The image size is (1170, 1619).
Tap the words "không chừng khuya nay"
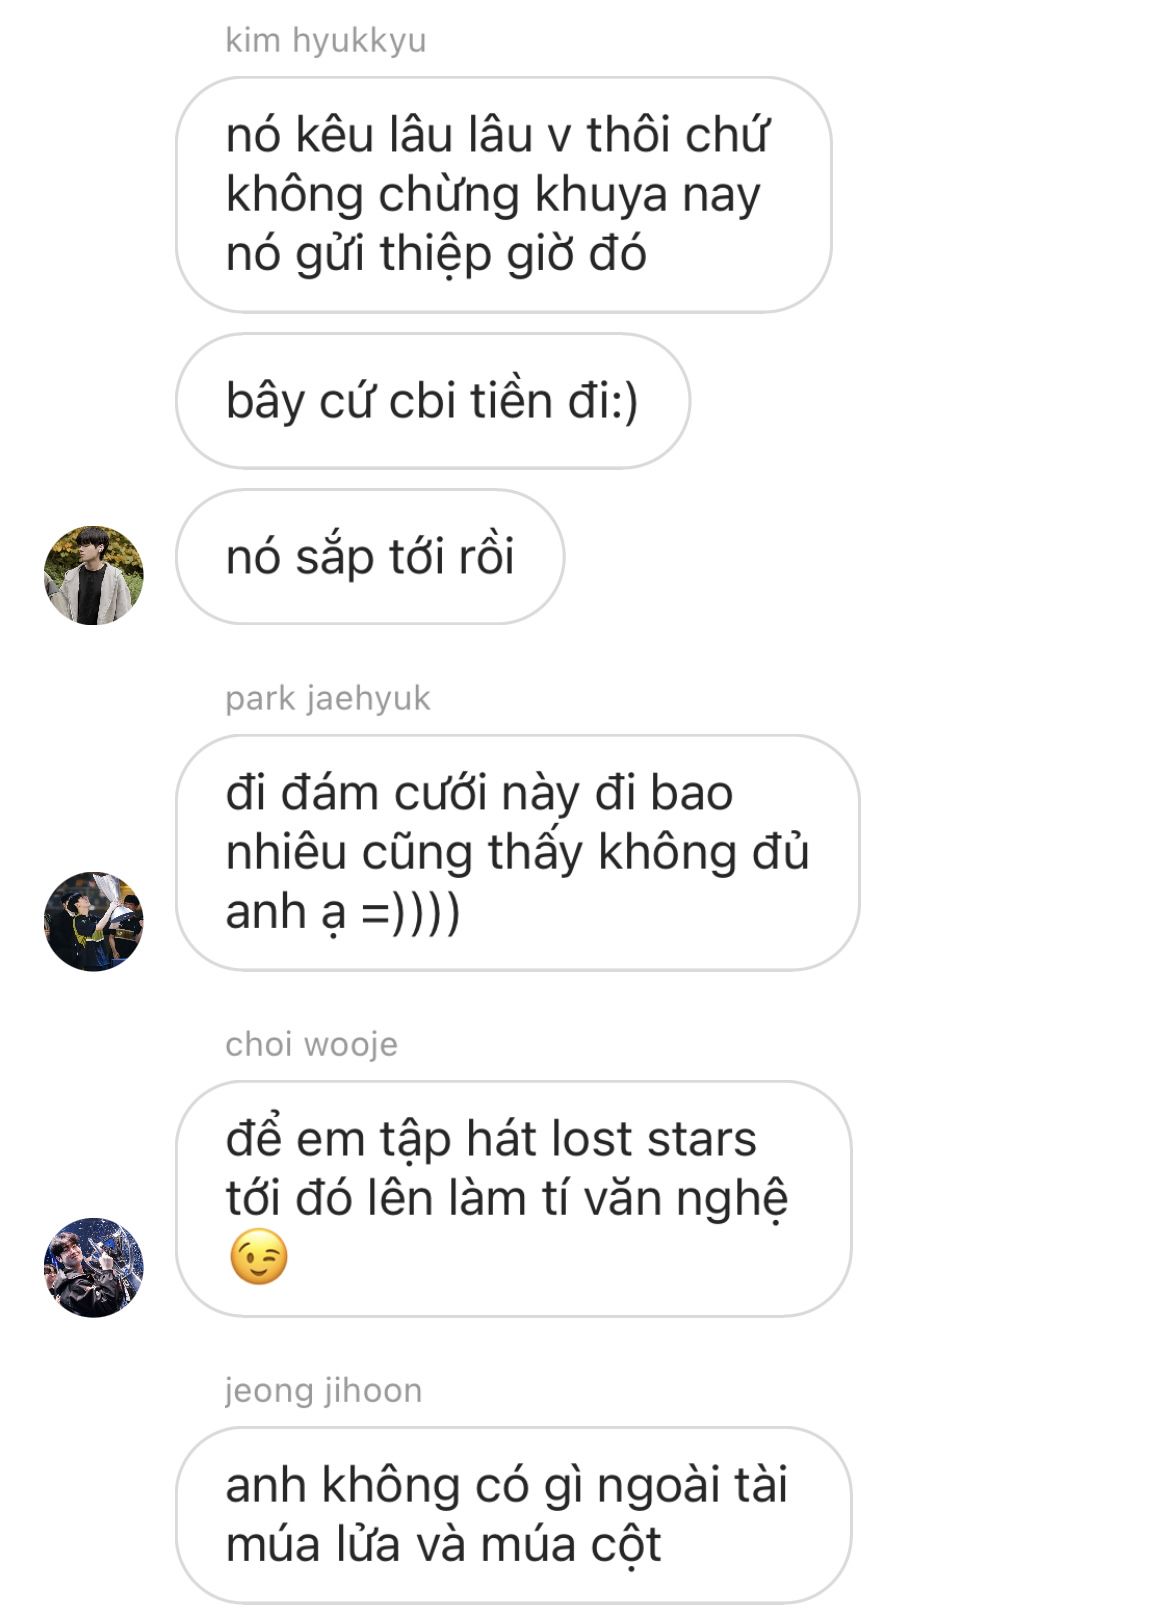493,195
